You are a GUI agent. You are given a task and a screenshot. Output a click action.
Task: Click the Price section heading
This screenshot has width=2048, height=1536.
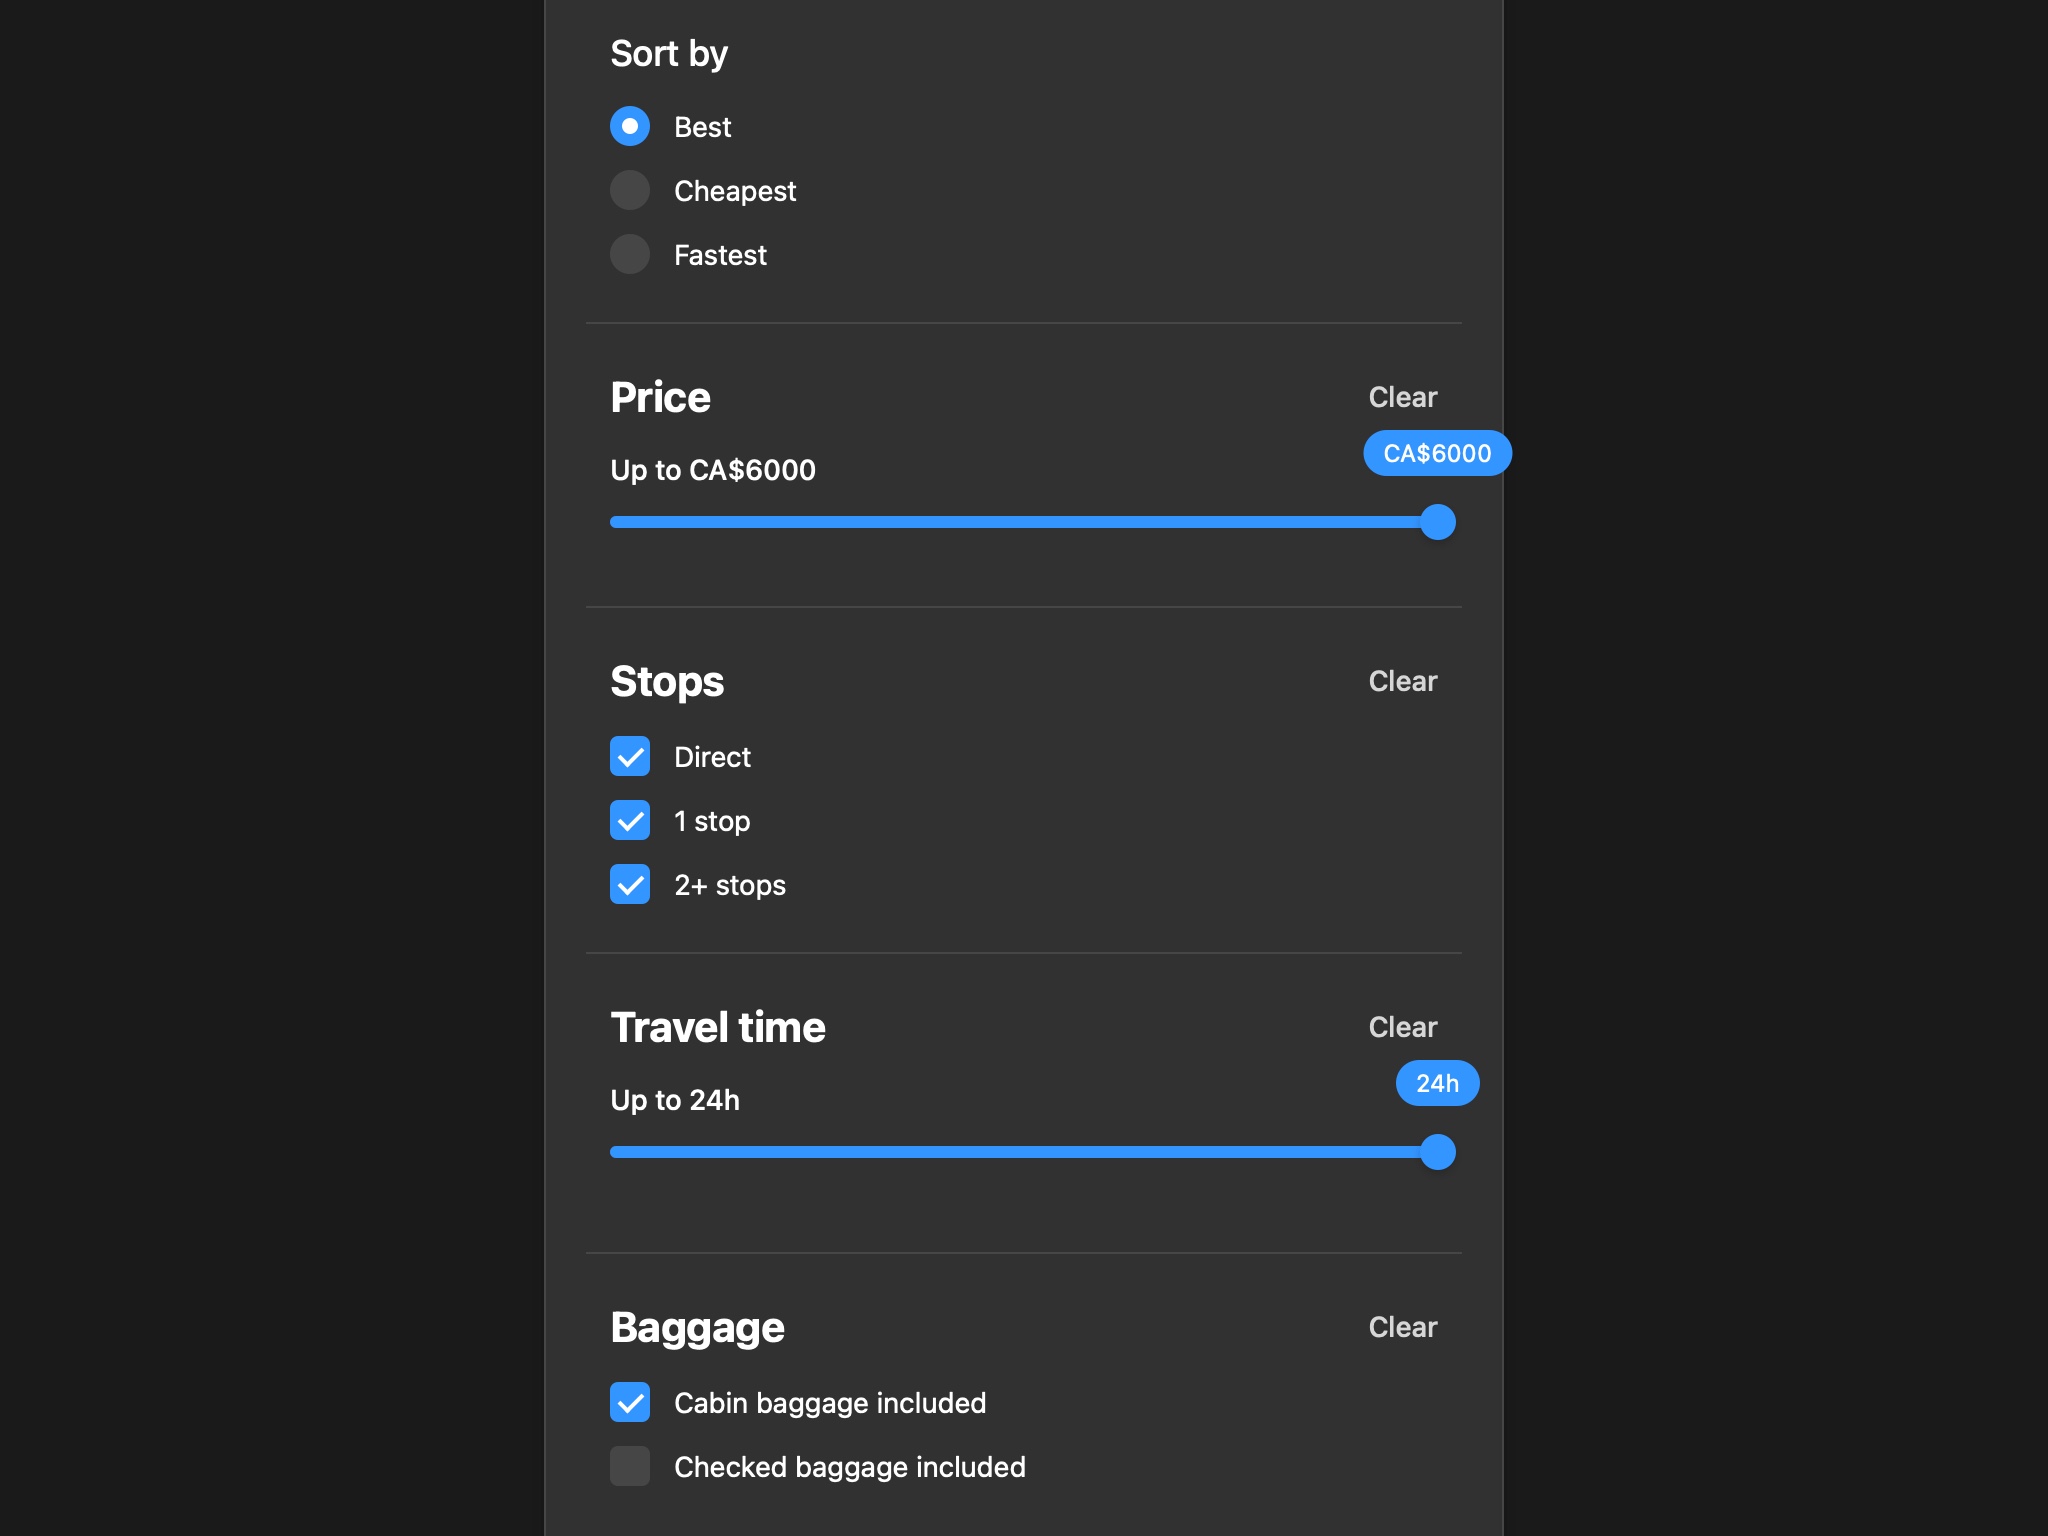click(660, 397)
